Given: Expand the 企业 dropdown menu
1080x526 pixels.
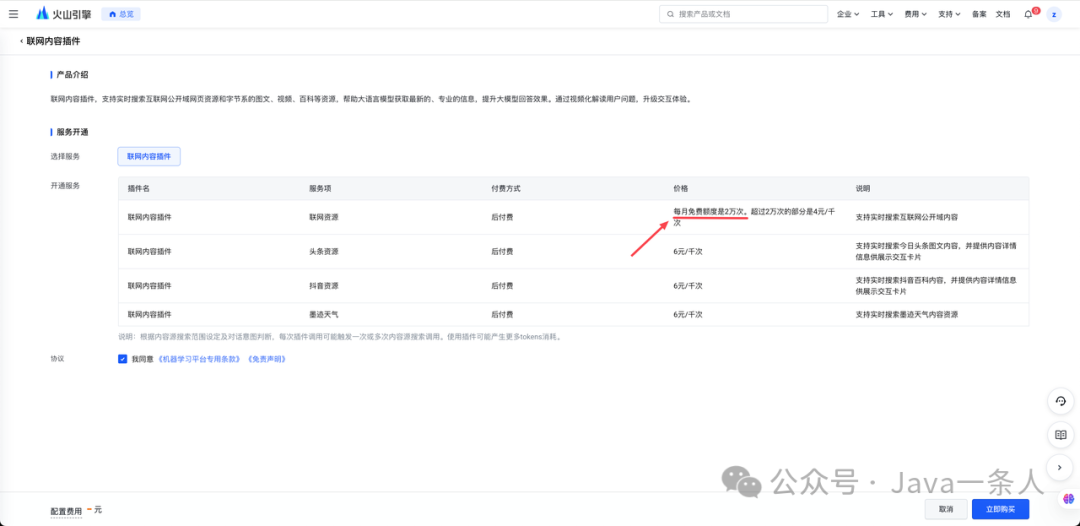Looking at the screenshot, I should [x=848, y=14].
